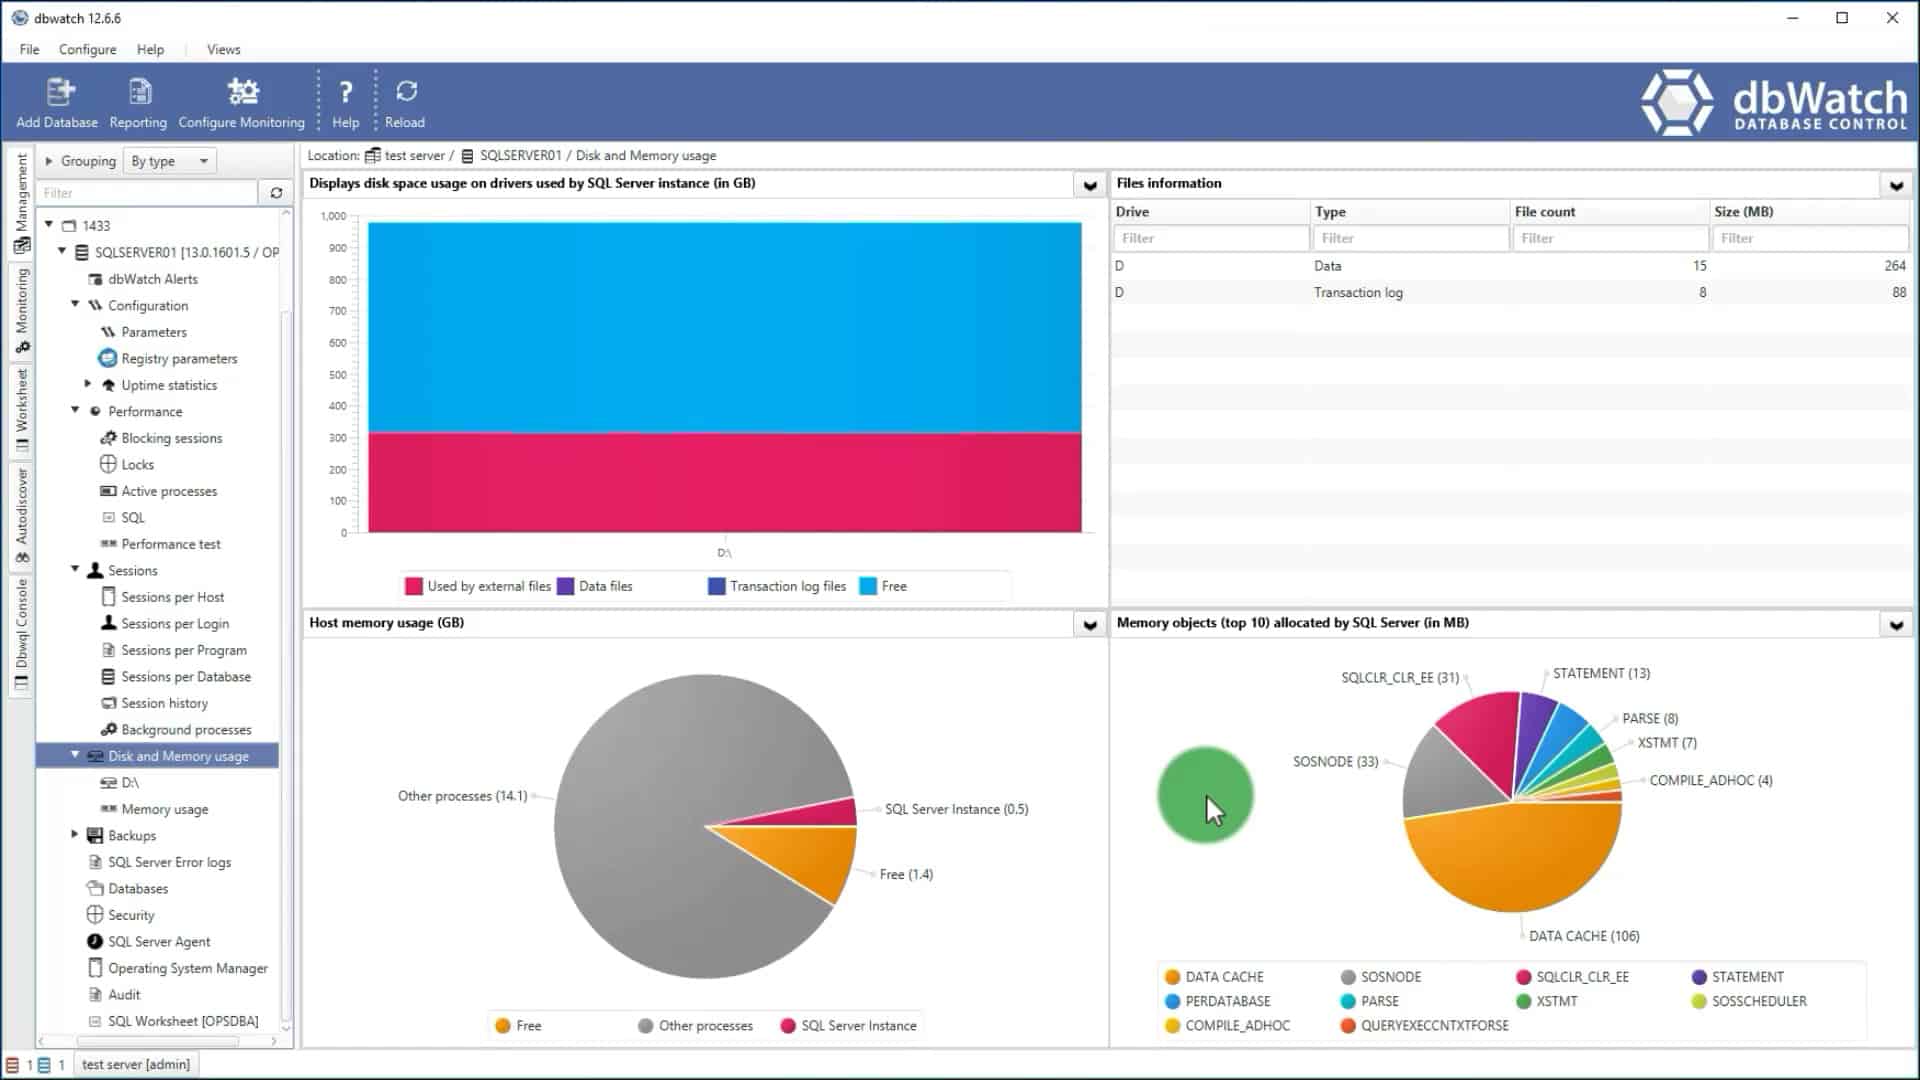
Task: Click the SQLSERVER01 breadcrumb link
Action: tap(520, 156)
